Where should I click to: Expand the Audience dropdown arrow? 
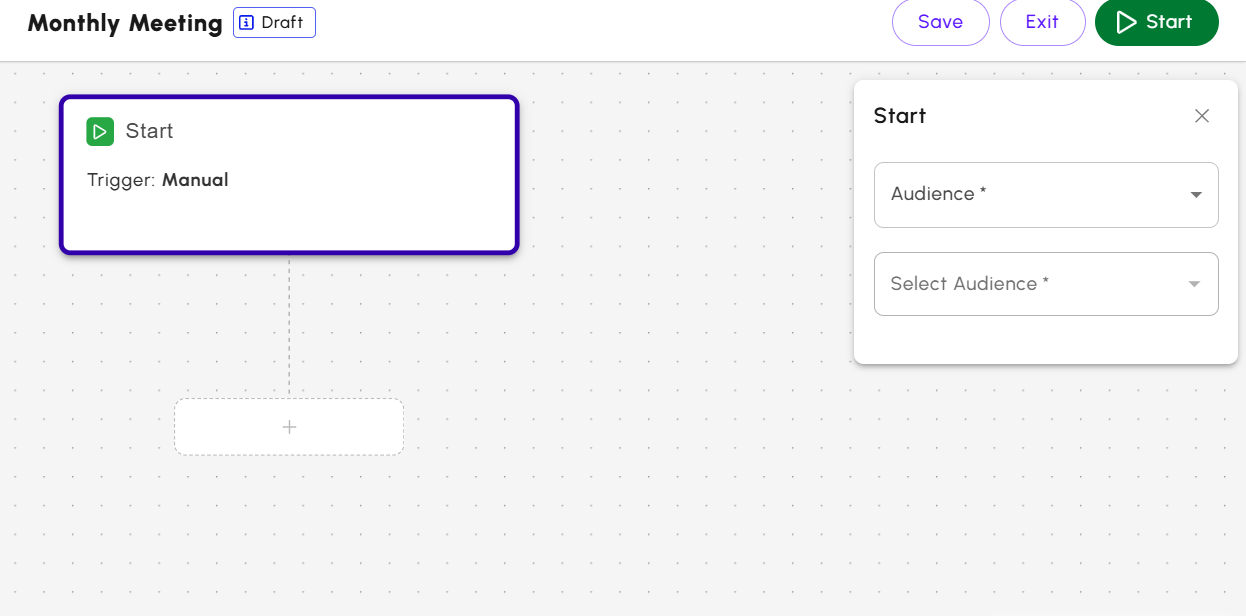[x=1196, y=195]
